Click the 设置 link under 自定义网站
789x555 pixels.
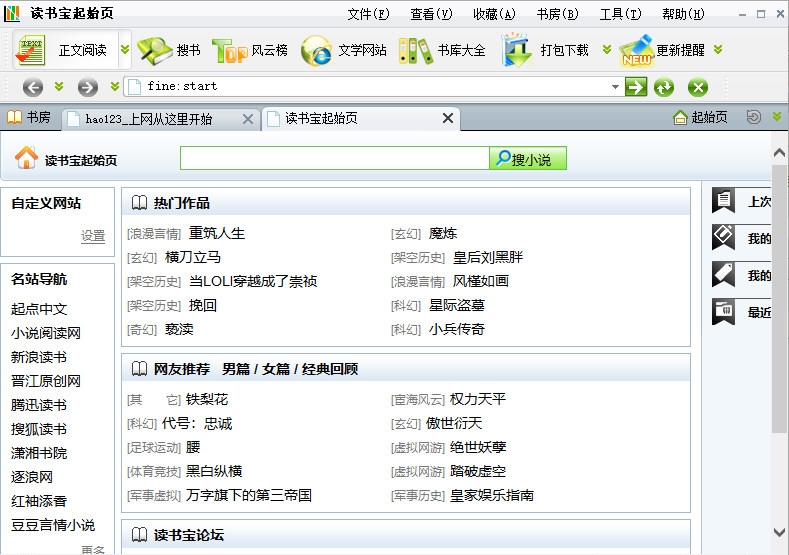click(x=93, y=235)
